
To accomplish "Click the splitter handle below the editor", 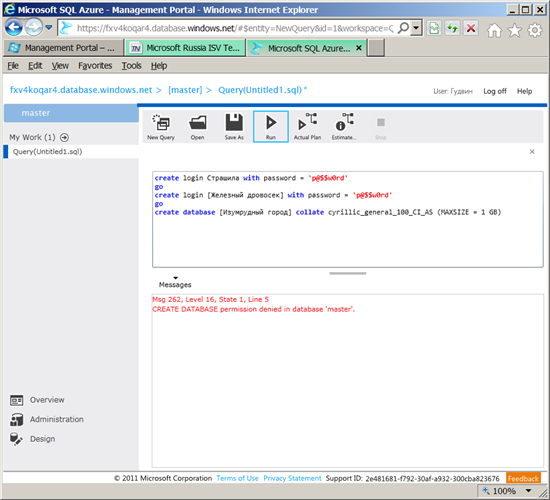I will pos(348,273).
